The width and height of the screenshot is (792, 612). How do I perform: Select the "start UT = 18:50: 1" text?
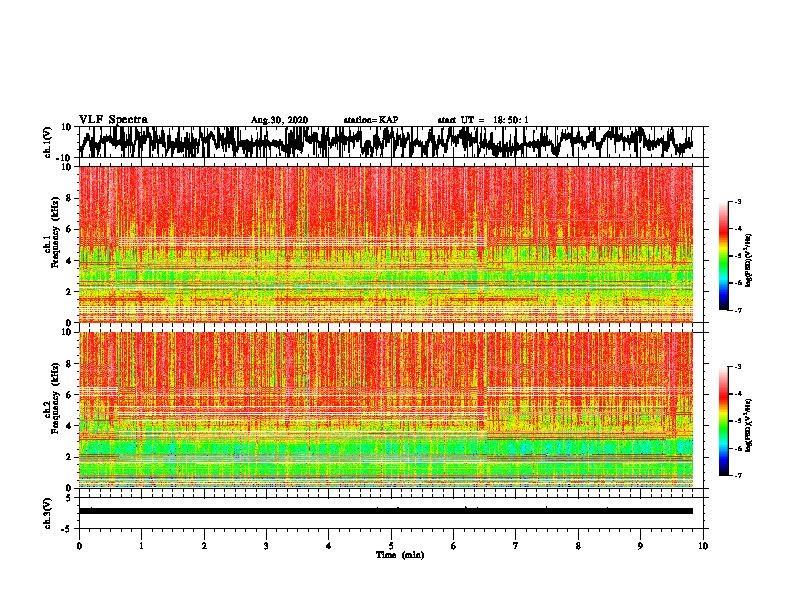click(483, 120)
